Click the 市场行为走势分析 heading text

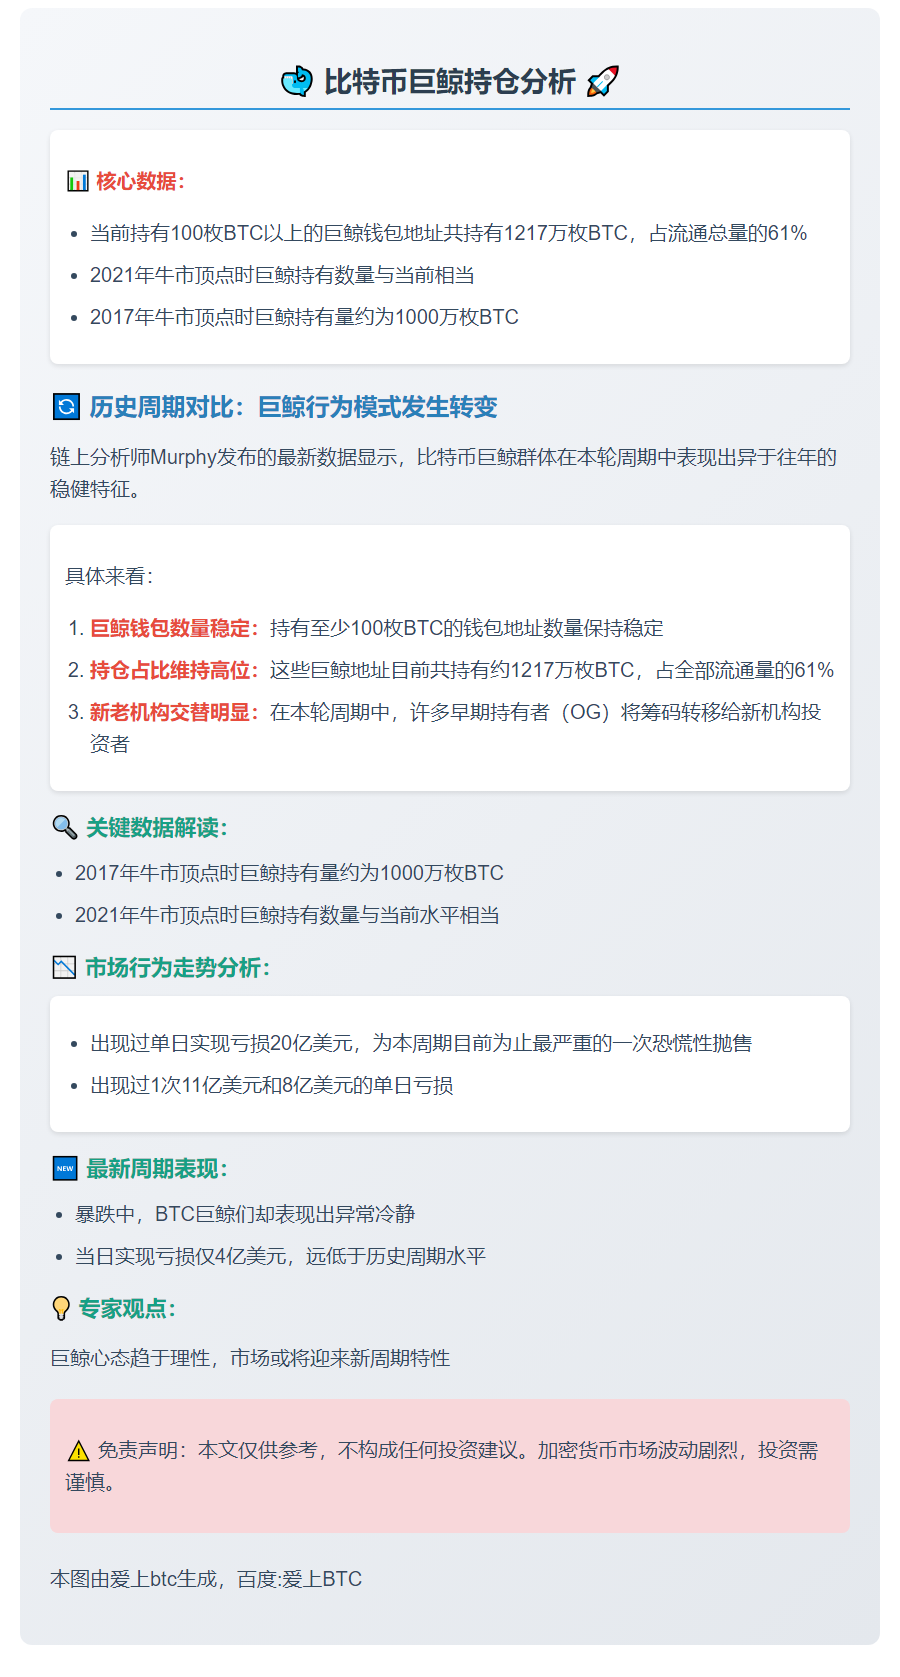pos(177,967)
